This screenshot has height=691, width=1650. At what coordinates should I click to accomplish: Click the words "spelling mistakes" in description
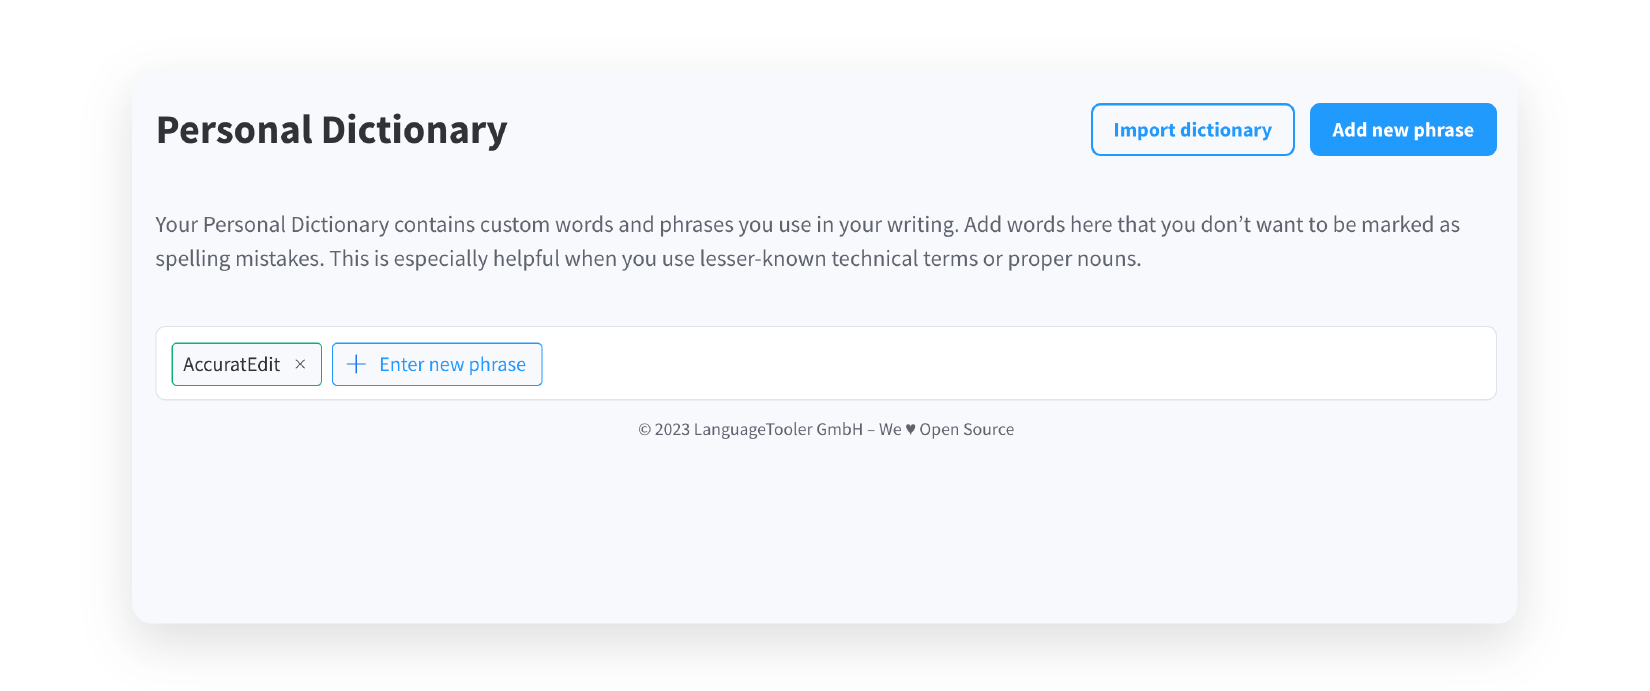(x=239, y=259)
